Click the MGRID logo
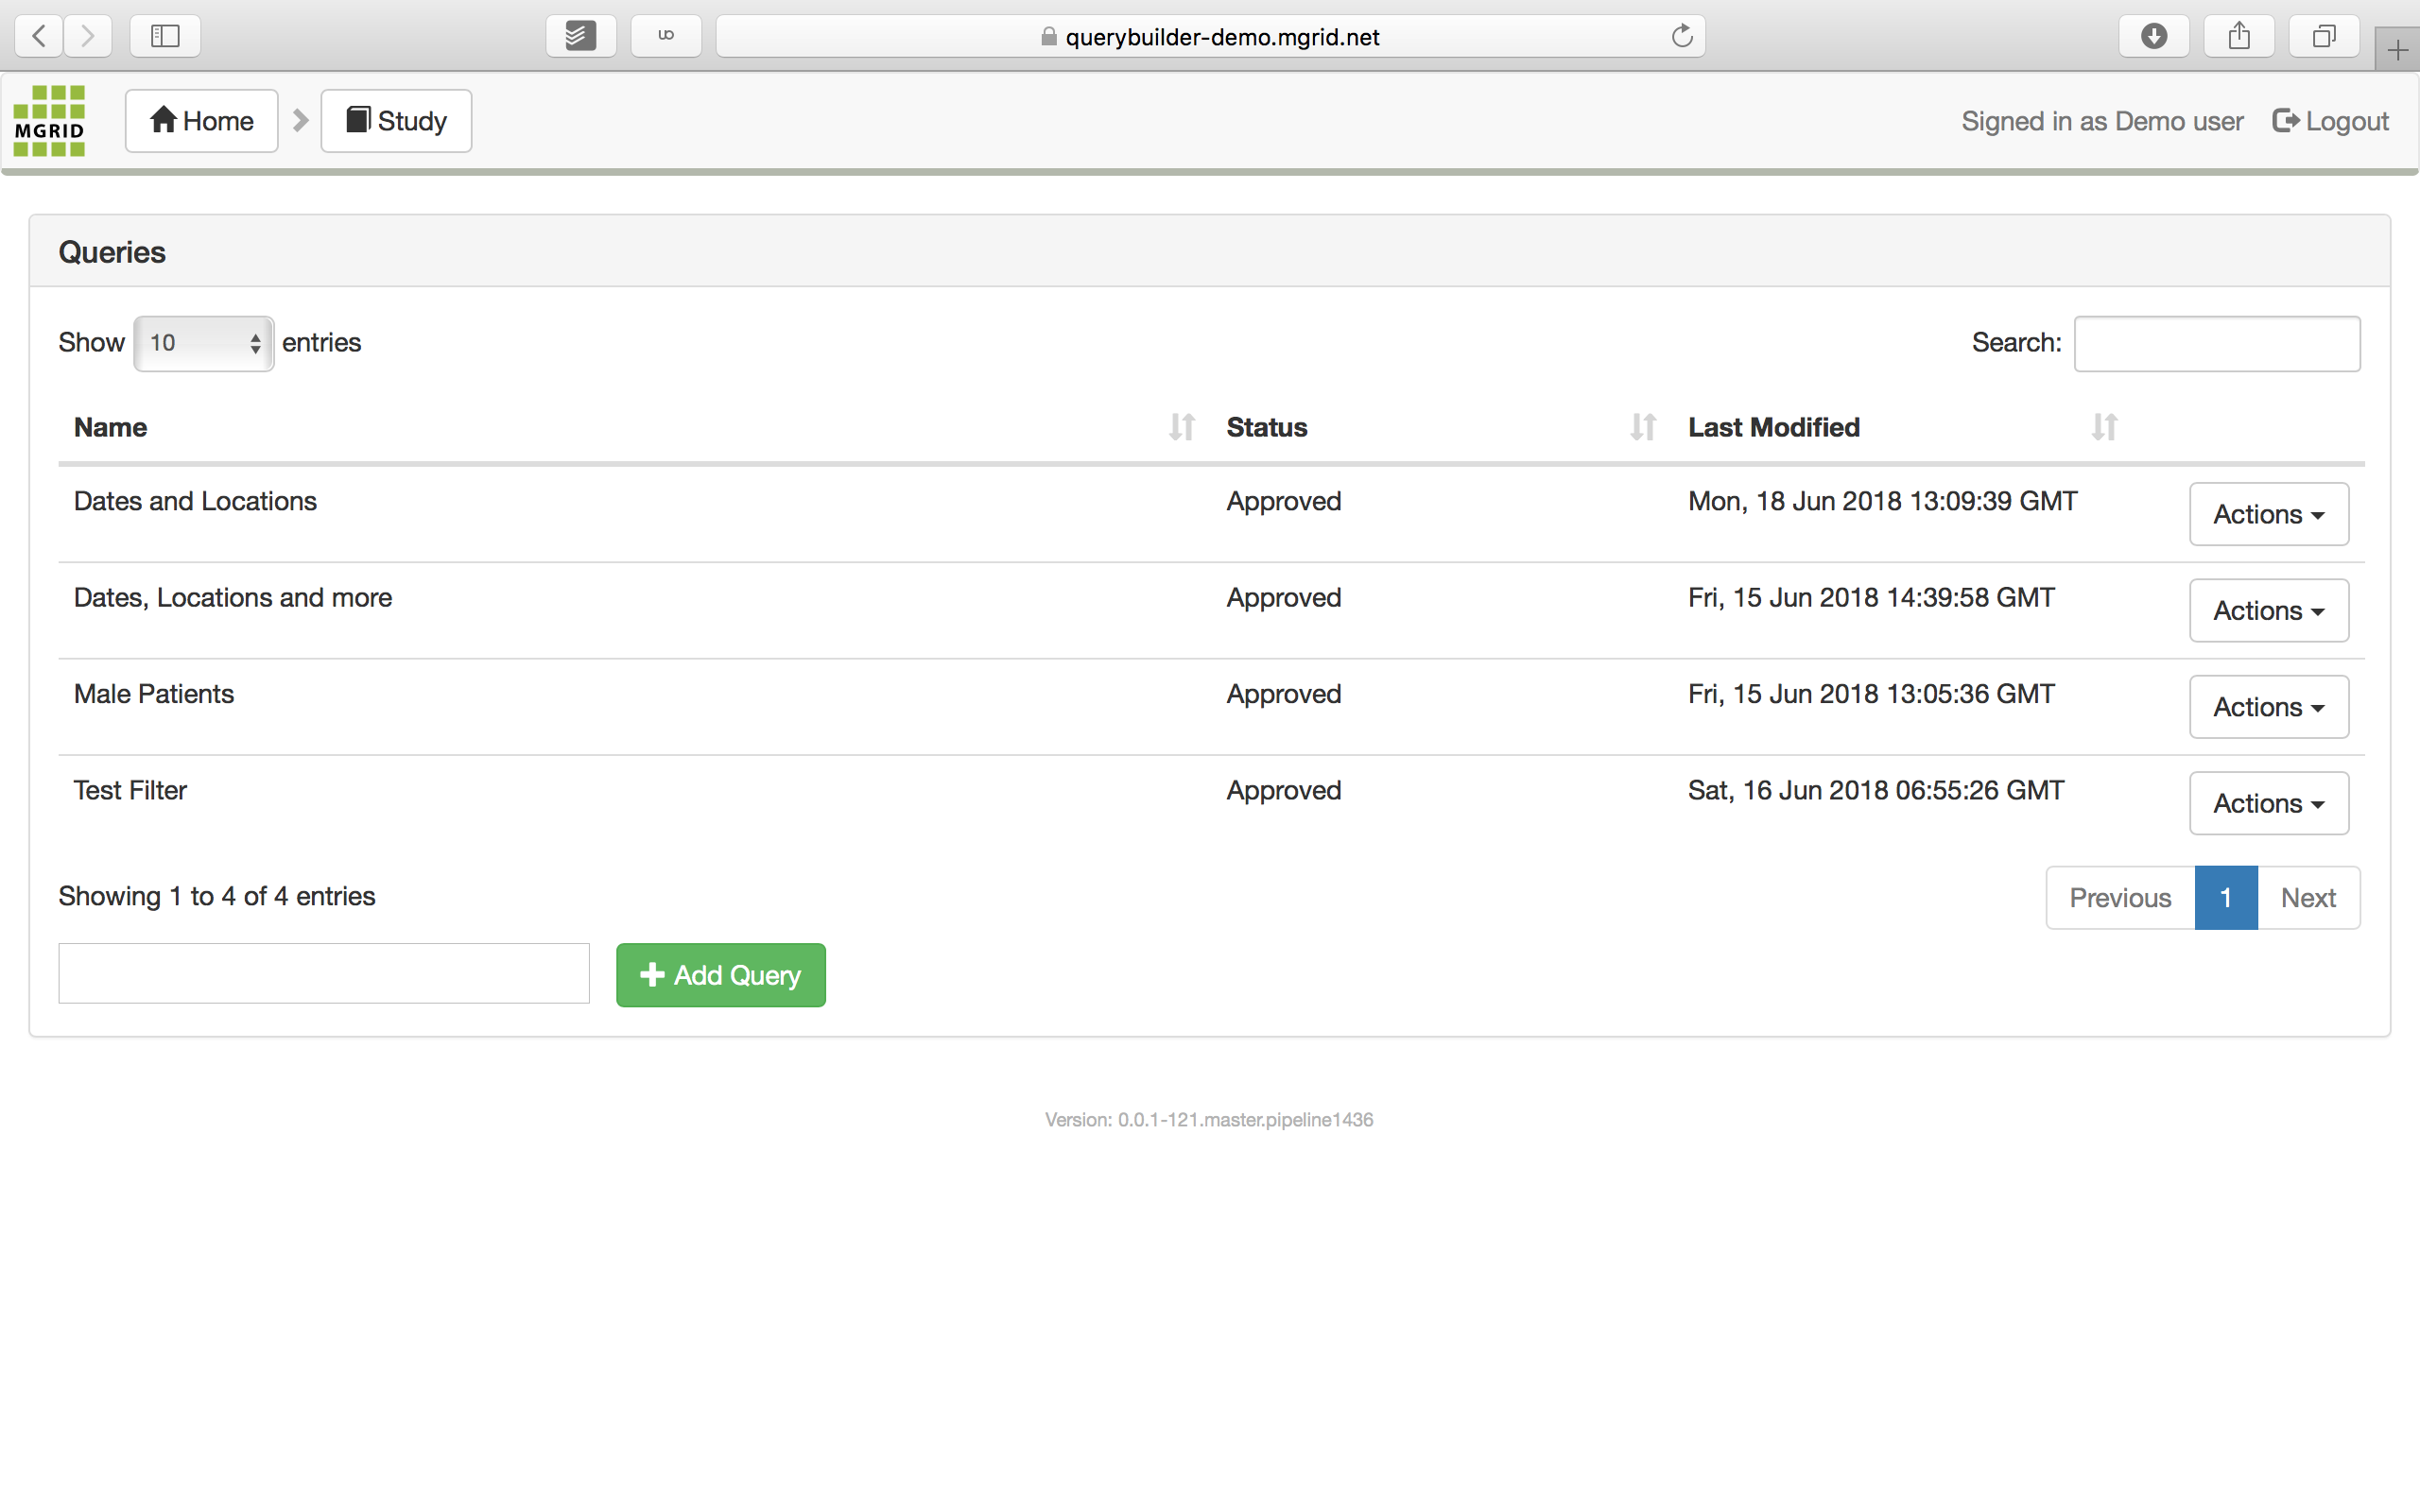Viewport: 2420px width, 1512px height. coord(49,121)
